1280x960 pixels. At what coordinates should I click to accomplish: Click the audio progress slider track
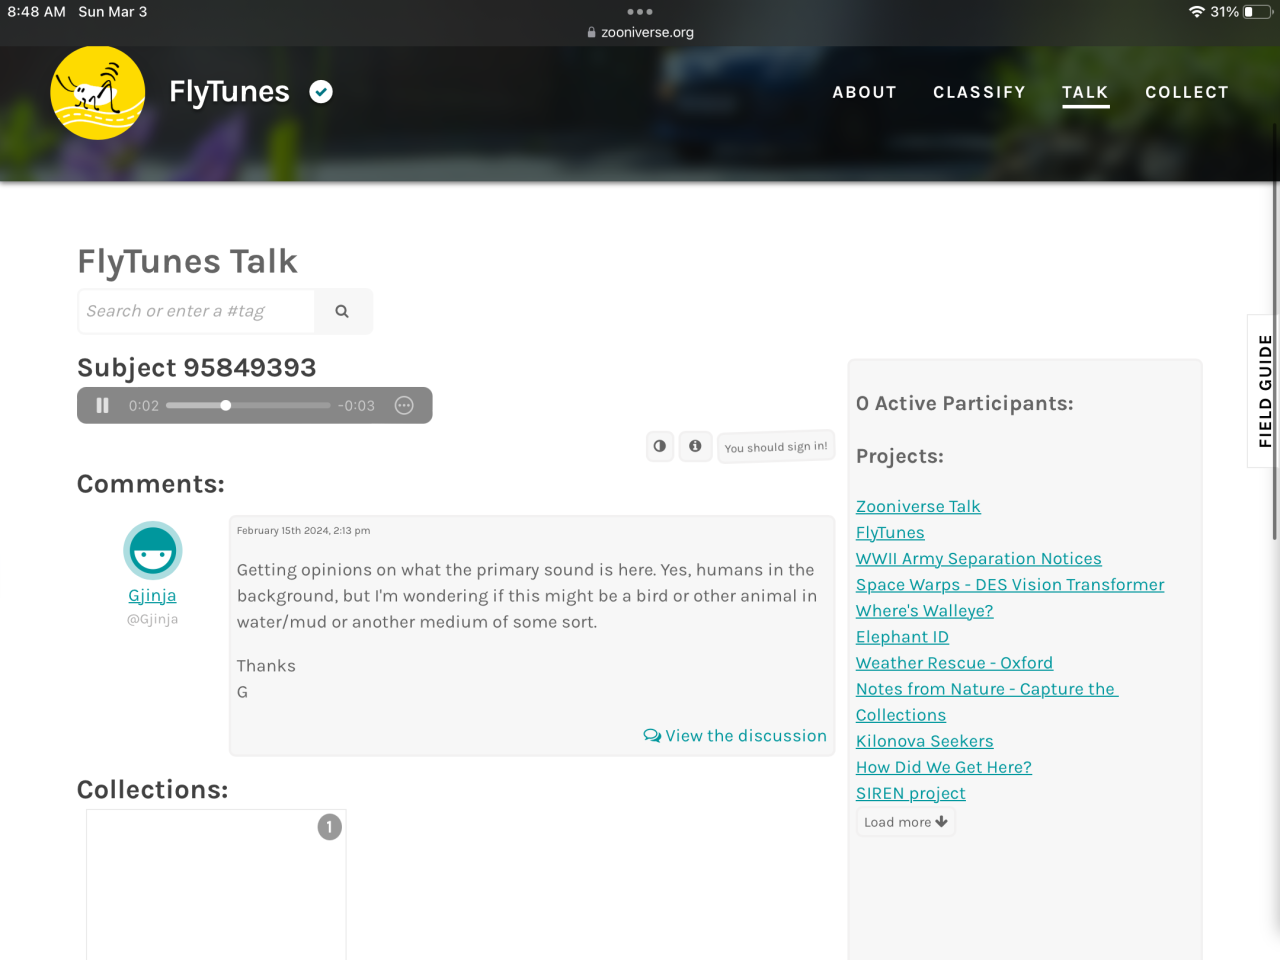point(248,405)
